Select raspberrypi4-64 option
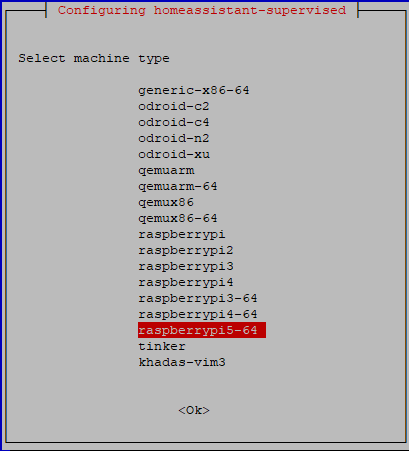This screenshot has height=451, width=409. [x=198, y=314]
